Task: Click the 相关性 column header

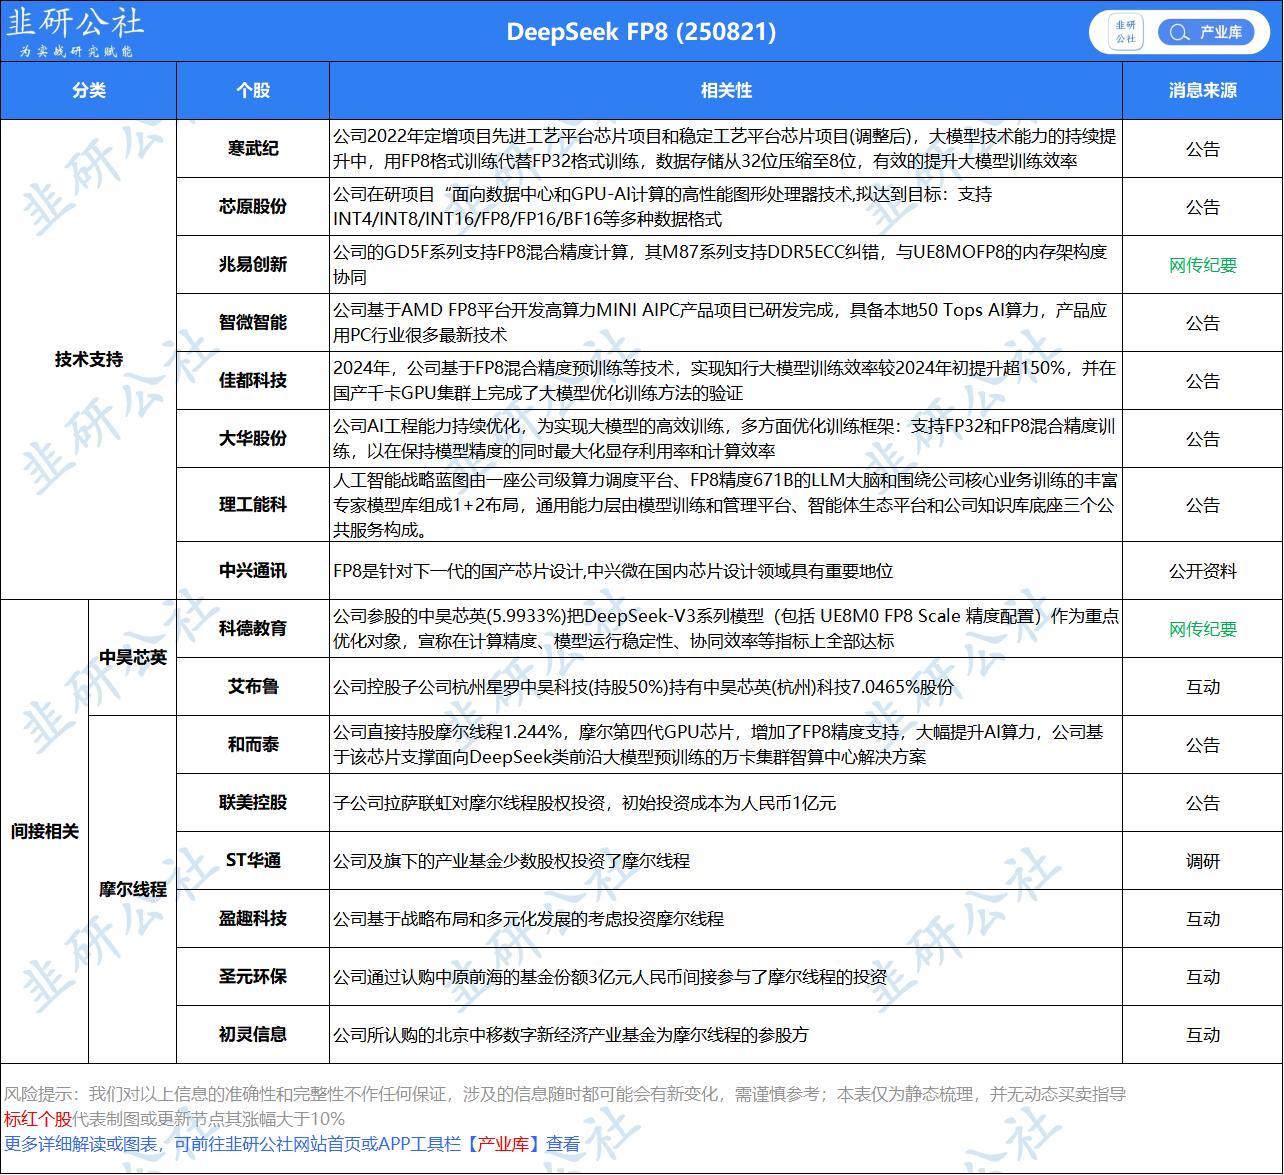Action: [x=726, y=91]
